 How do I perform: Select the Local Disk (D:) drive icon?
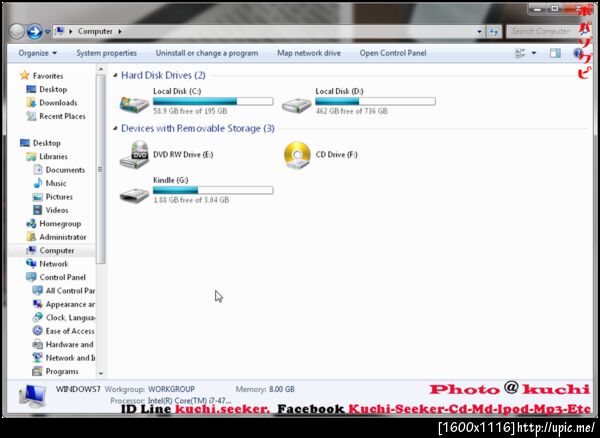pyautogui.click(x=297, y=104)
